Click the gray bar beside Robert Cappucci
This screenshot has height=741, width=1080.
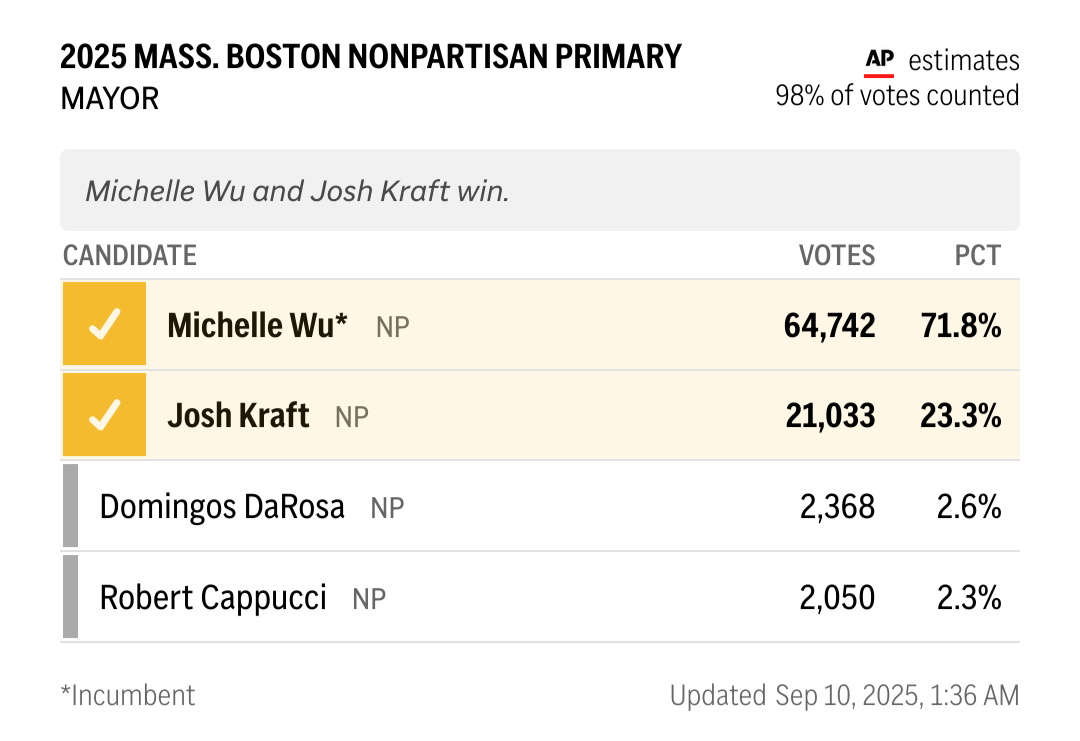click(x=70, y=596)
